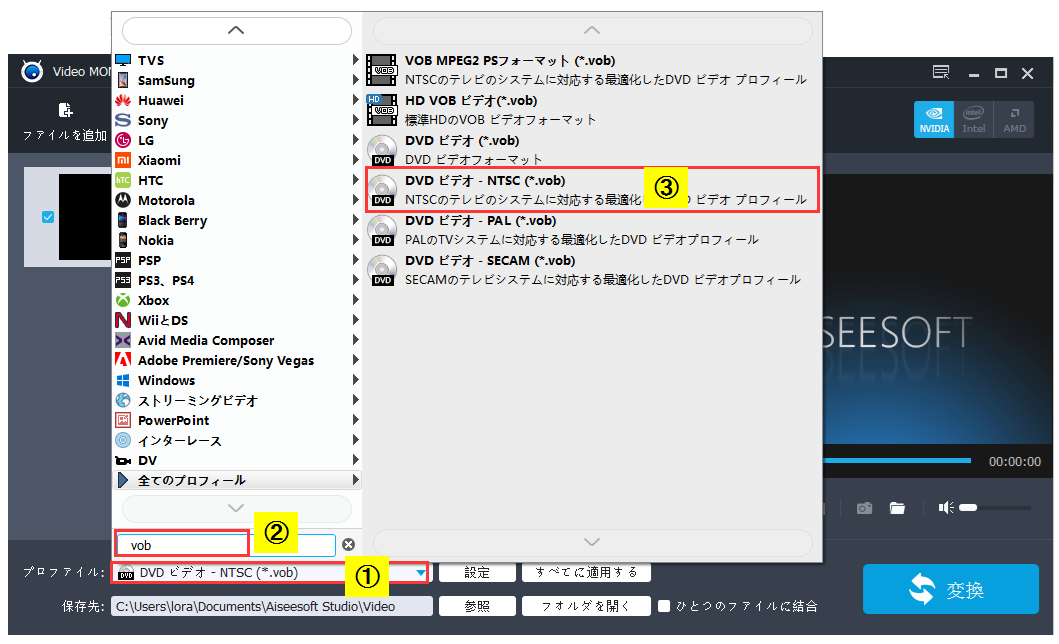Screen dimensions: 1059x644
Task: Select Black Berry category
Action: pos(237,220)
